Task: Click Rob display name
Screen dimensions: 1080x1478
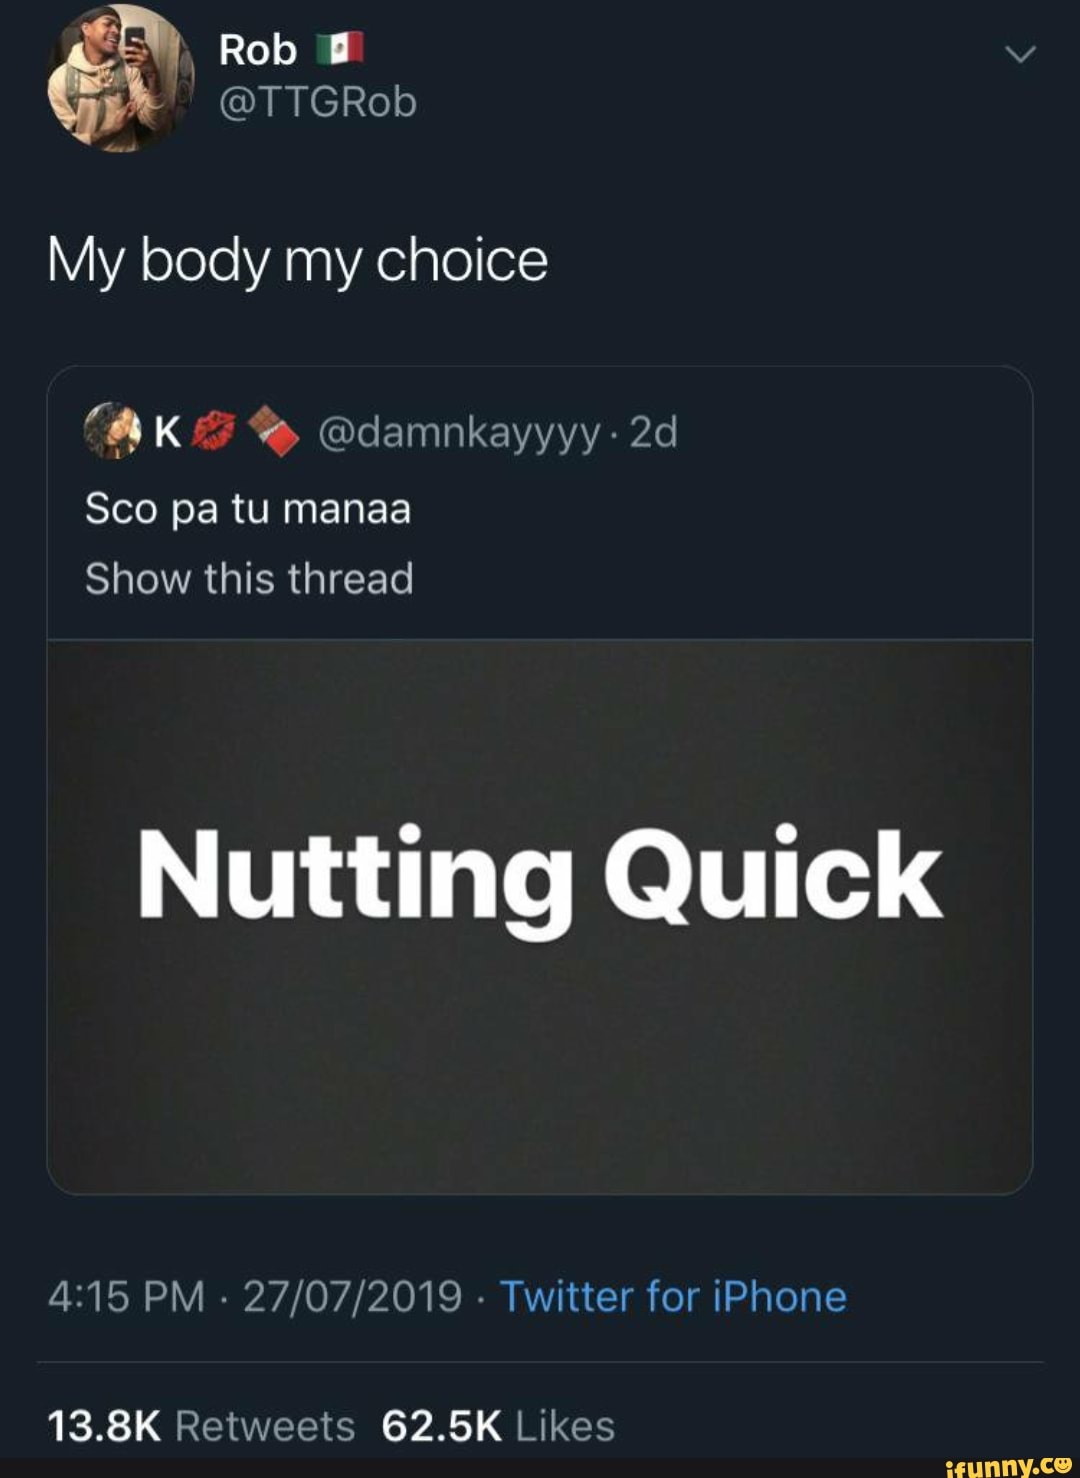Action: click(258, 49)
